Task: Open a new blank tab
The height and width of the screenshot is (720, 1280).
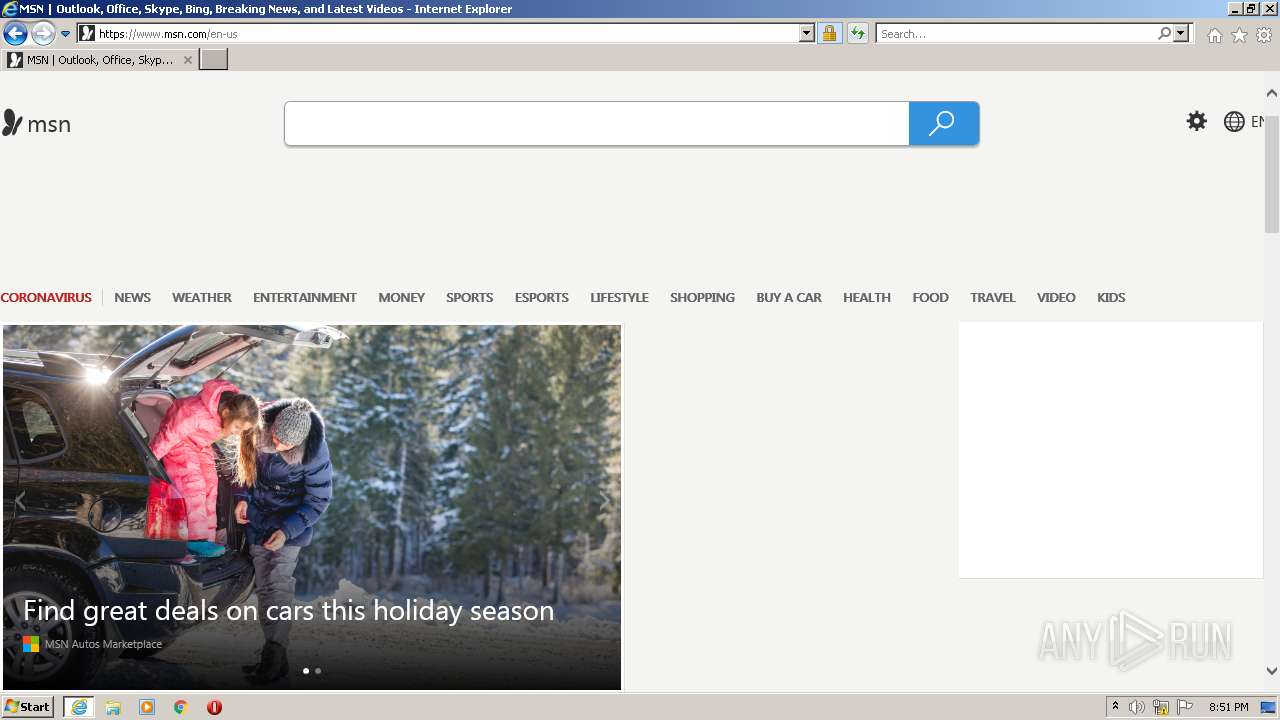Action: pyautogui.click(x=214, y=60)
